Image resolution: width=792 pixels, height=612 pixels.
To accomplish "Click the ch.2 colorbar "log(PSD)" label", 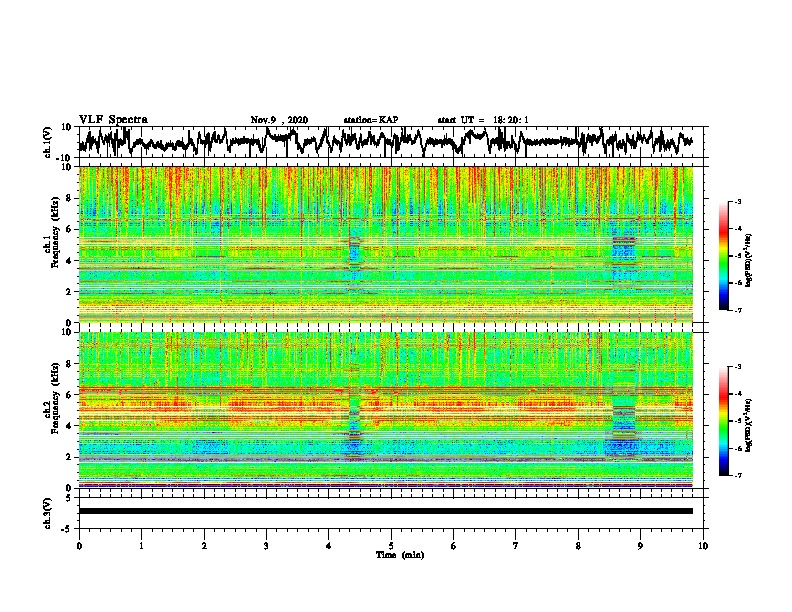I will click(x=749, y=425).
